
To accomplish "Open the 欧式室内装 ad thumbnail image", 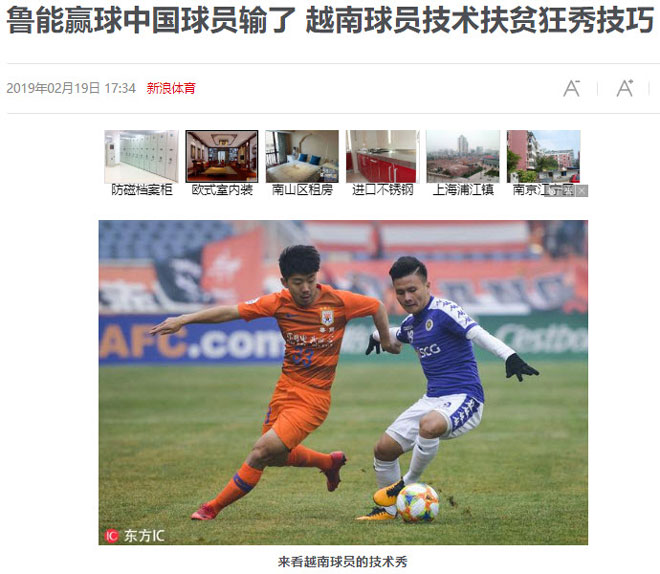I will (222, 156).
